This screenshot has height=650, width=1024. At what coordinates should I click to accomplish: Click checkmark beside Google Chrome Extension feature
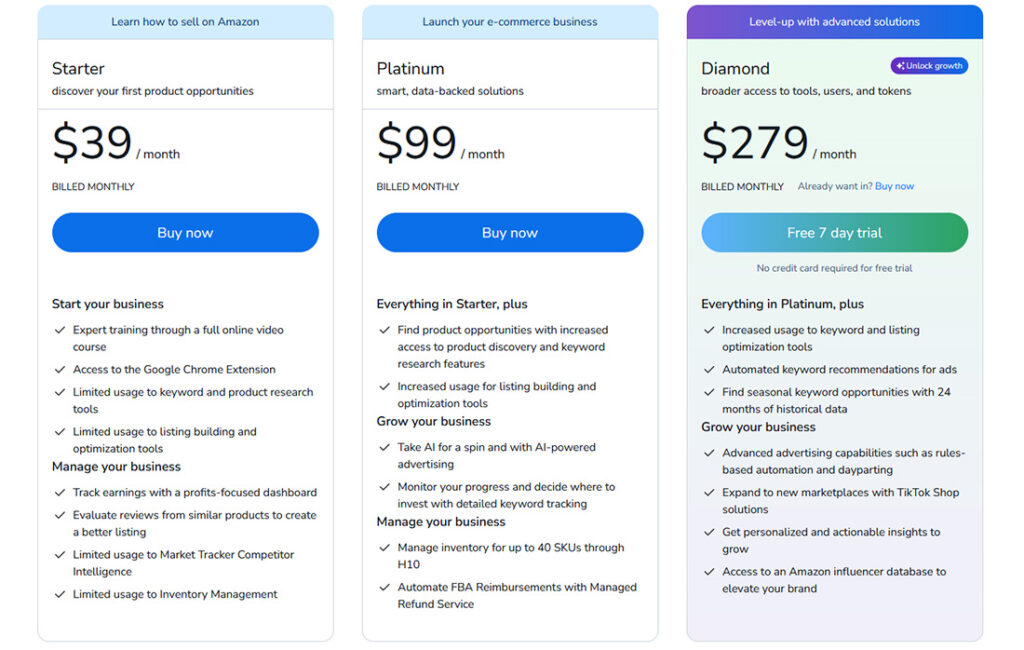(60, 369)
